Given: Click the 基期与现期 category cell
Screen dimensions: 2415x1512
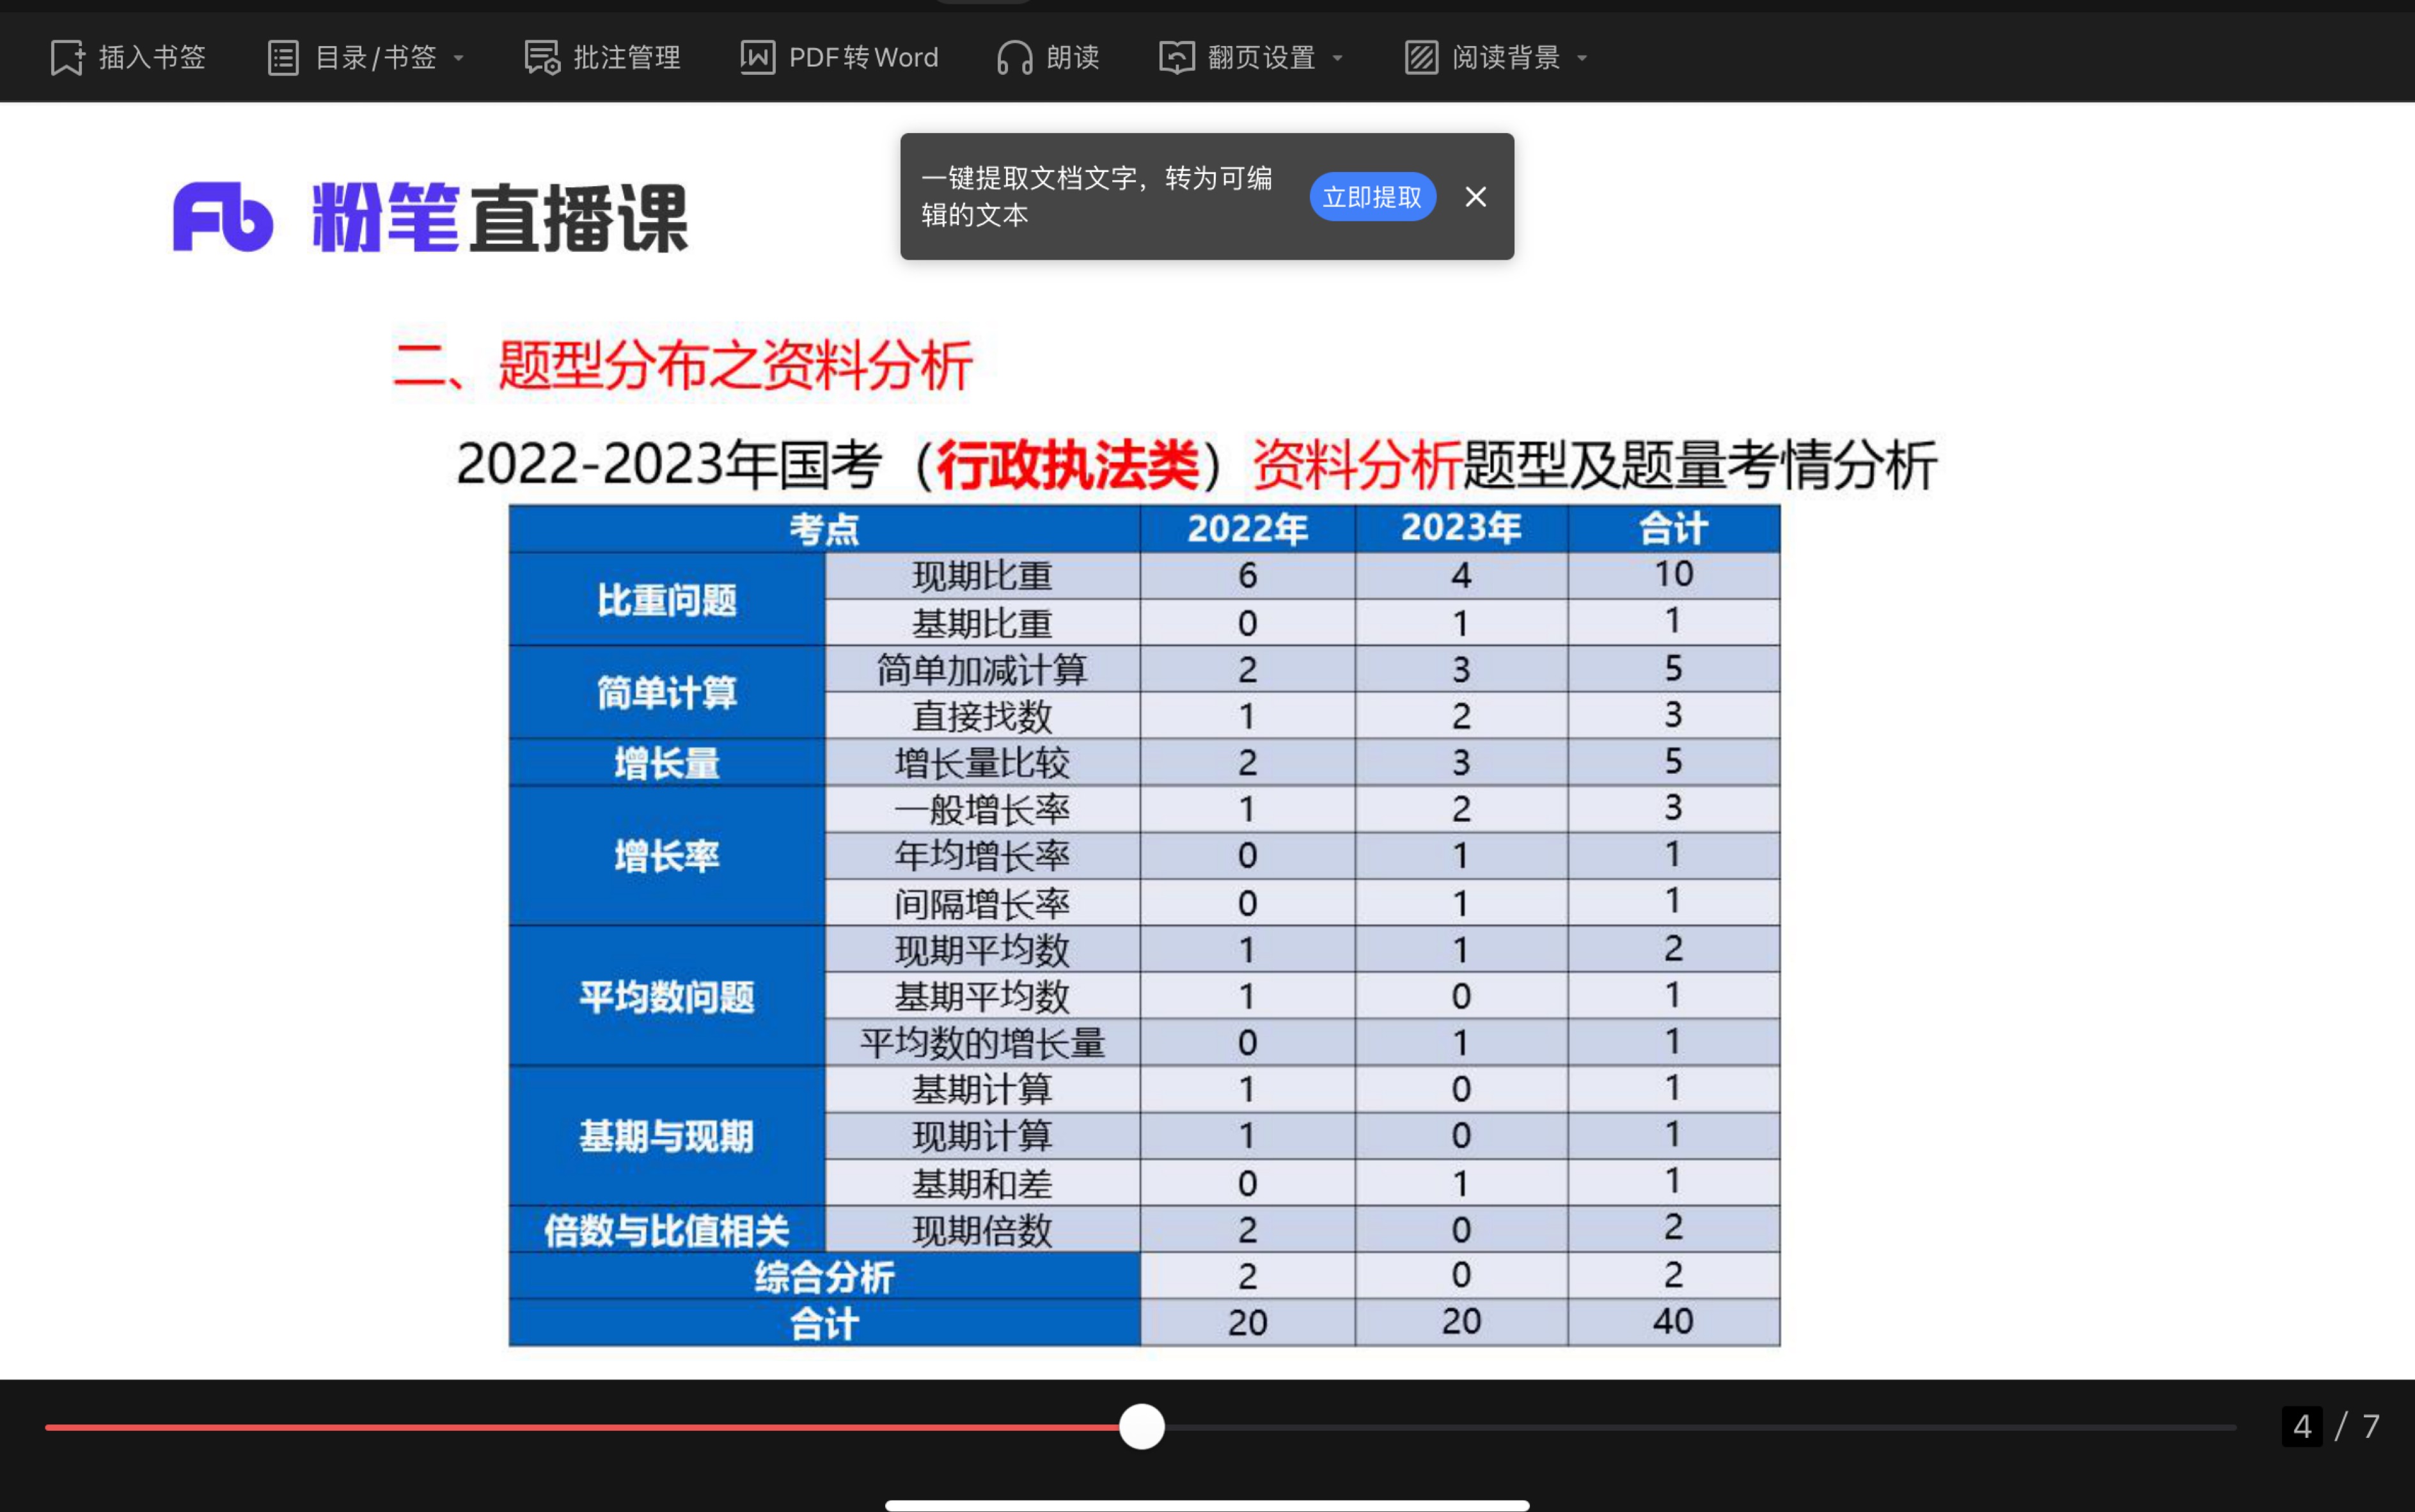Looking at the screenshot, I should click(x=667, y=1136).
